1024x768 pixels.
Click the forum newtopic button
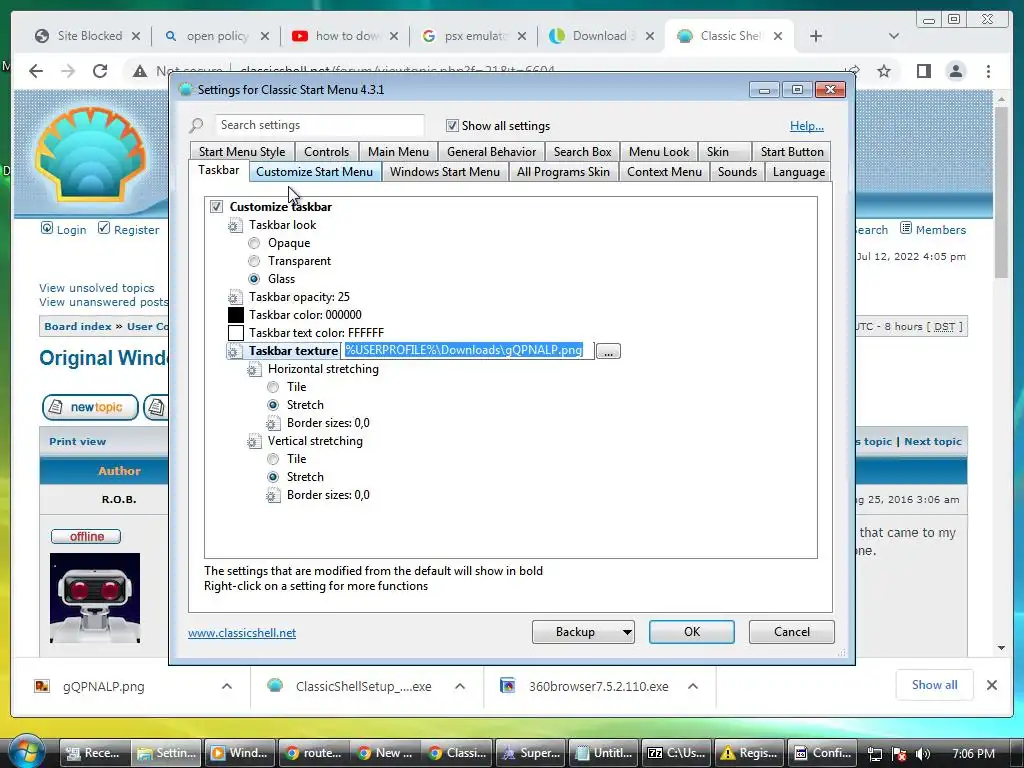pyautogui.click(x=90, y=408)
